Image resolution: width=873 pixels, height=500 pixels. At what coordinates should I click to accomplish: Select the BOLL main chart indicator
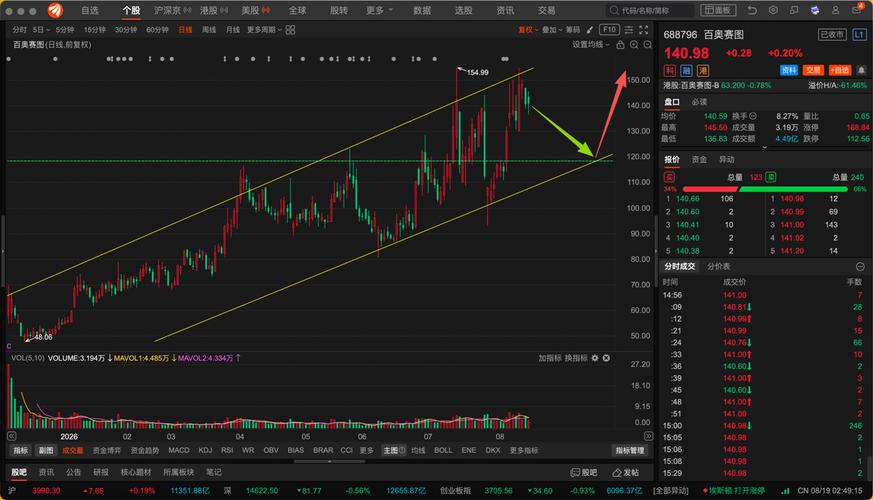coord(443,450)
